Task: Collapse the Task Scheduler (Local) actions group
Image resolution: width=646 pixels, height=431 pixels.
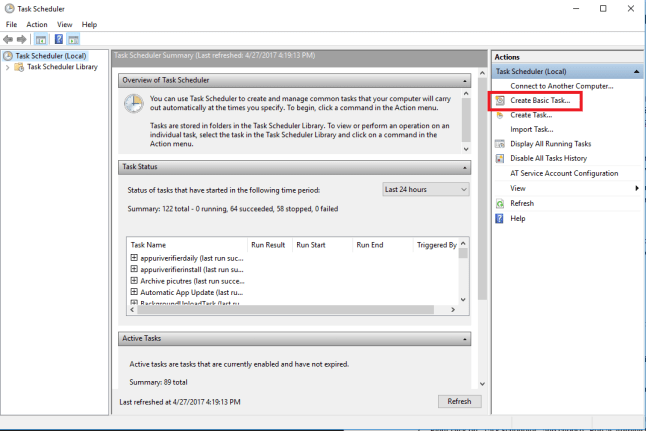Action: coord(637,72)
